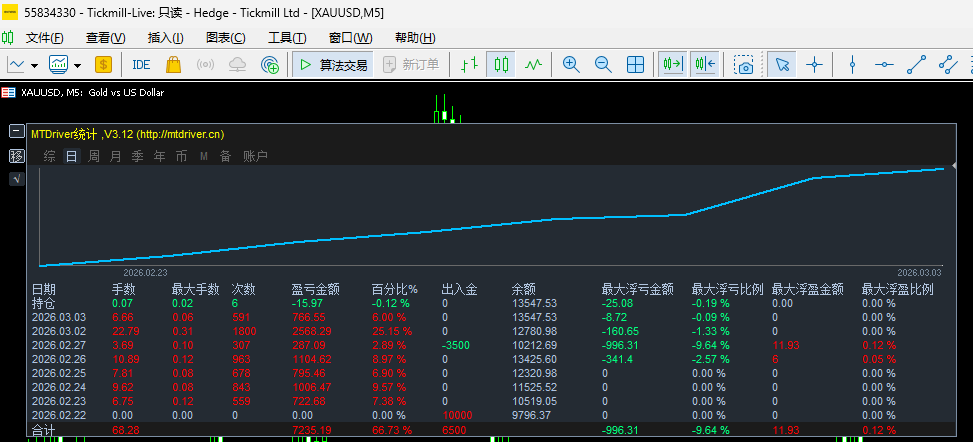Select the crosshair tool

pos(815,64)
